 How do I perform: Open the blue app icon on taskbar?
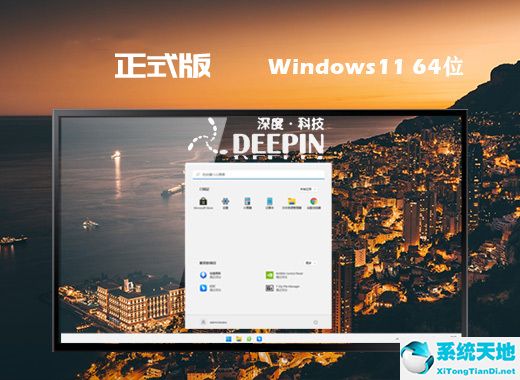(x=259, y=339)
